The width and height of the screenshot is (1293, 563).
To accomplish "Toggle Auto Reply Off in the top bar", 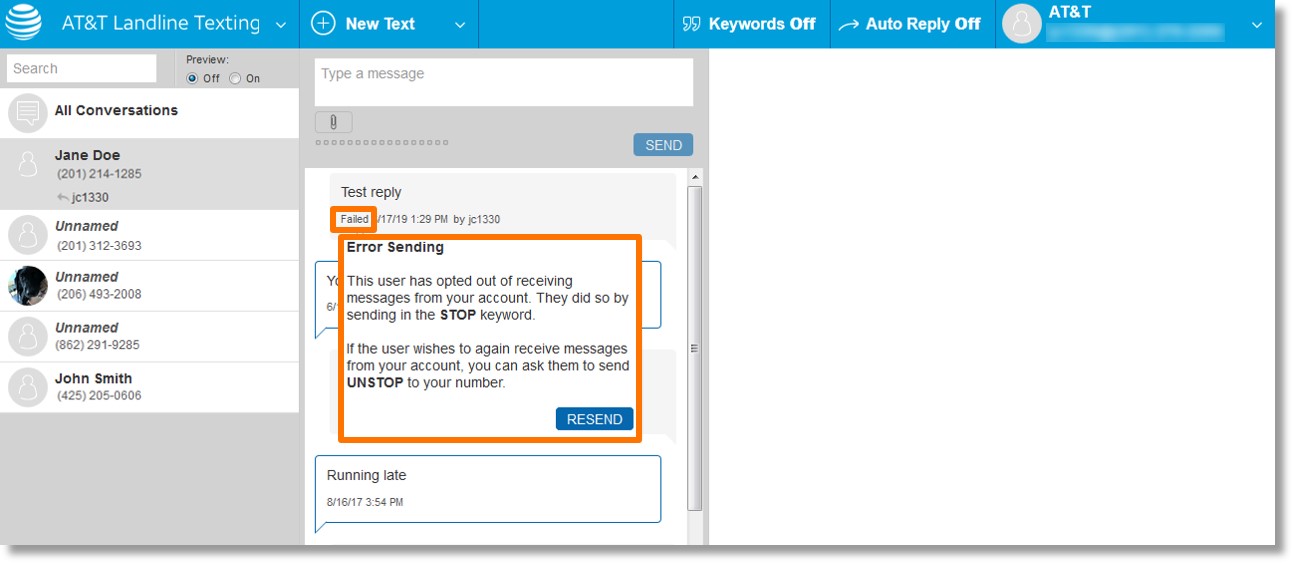I will [909, 24].
